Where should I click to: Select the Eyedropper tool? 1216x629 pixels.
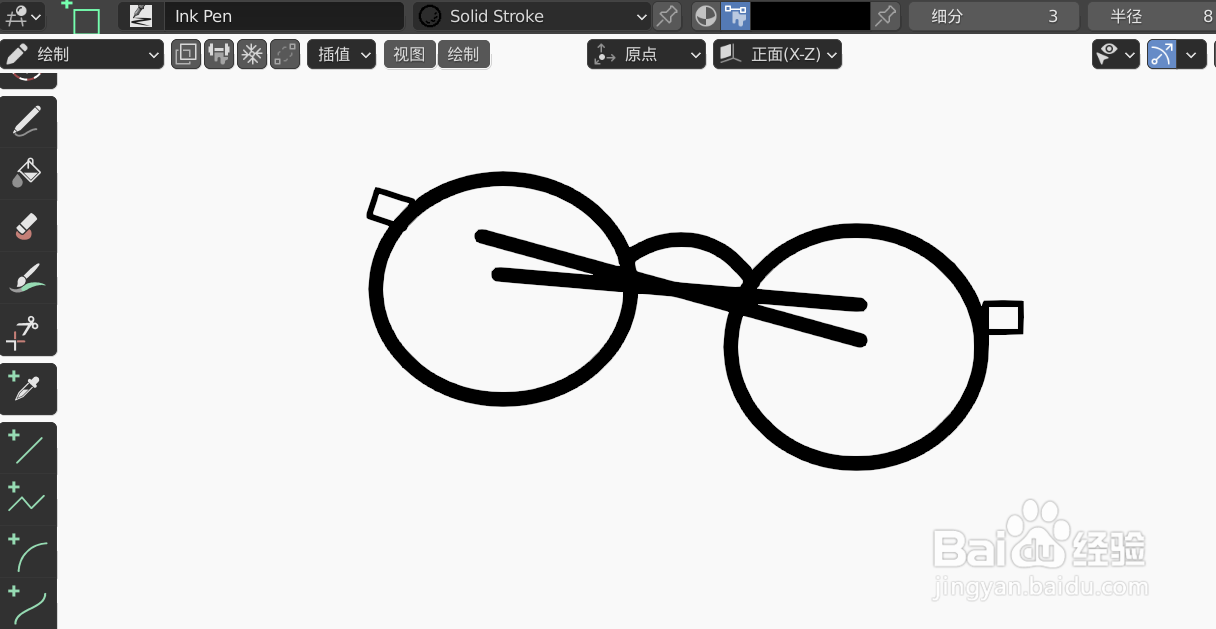28,389
